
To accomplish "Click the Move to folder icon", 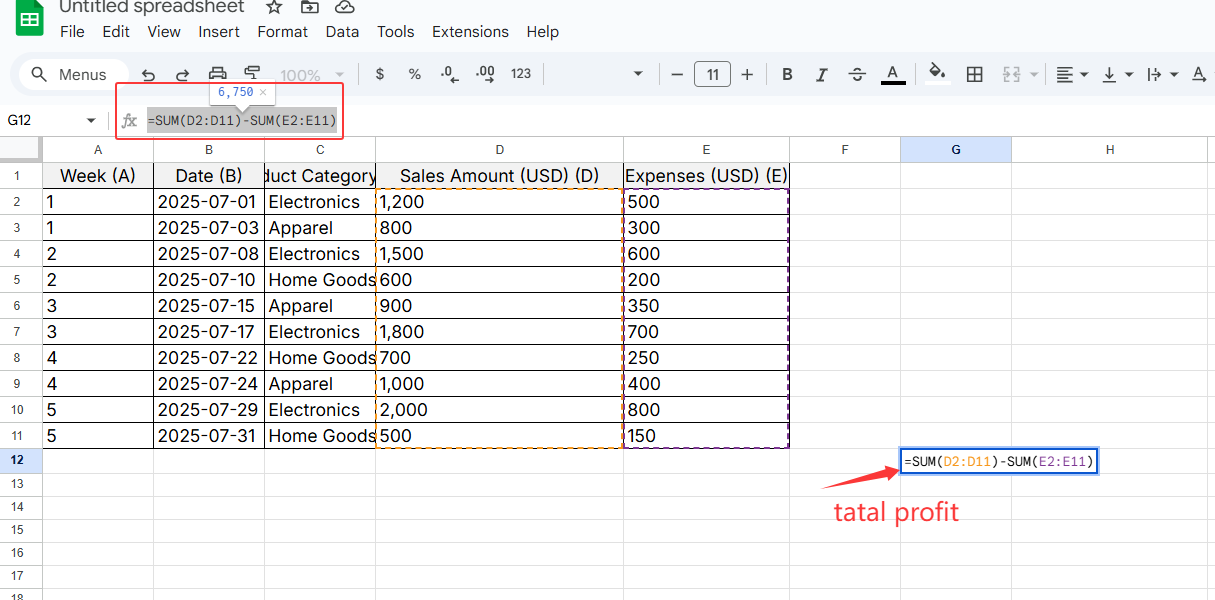I will (x=310, y=7).
